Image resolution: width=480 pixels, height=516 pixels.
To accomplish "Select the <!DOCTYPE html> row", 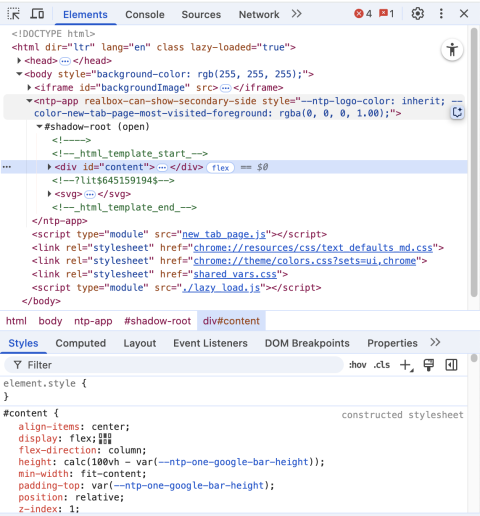I will [53, 34].
